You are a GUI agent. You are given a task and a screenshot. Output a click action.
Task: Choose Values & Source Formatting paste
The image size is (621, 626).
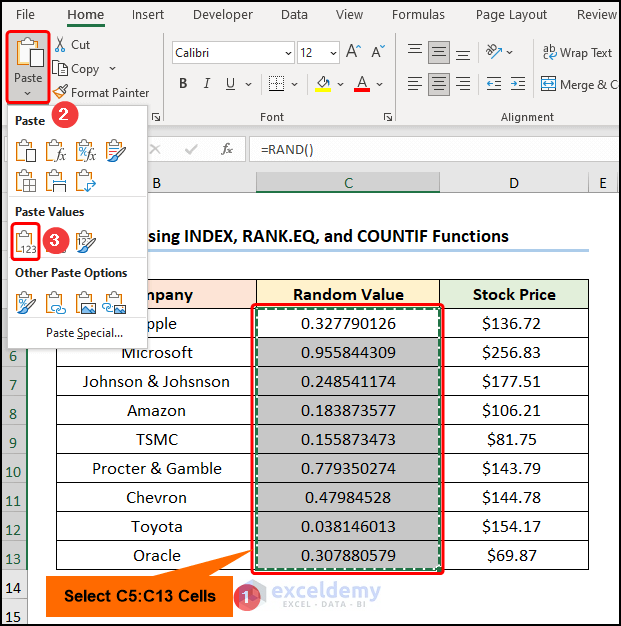click(x=85, y=242)
